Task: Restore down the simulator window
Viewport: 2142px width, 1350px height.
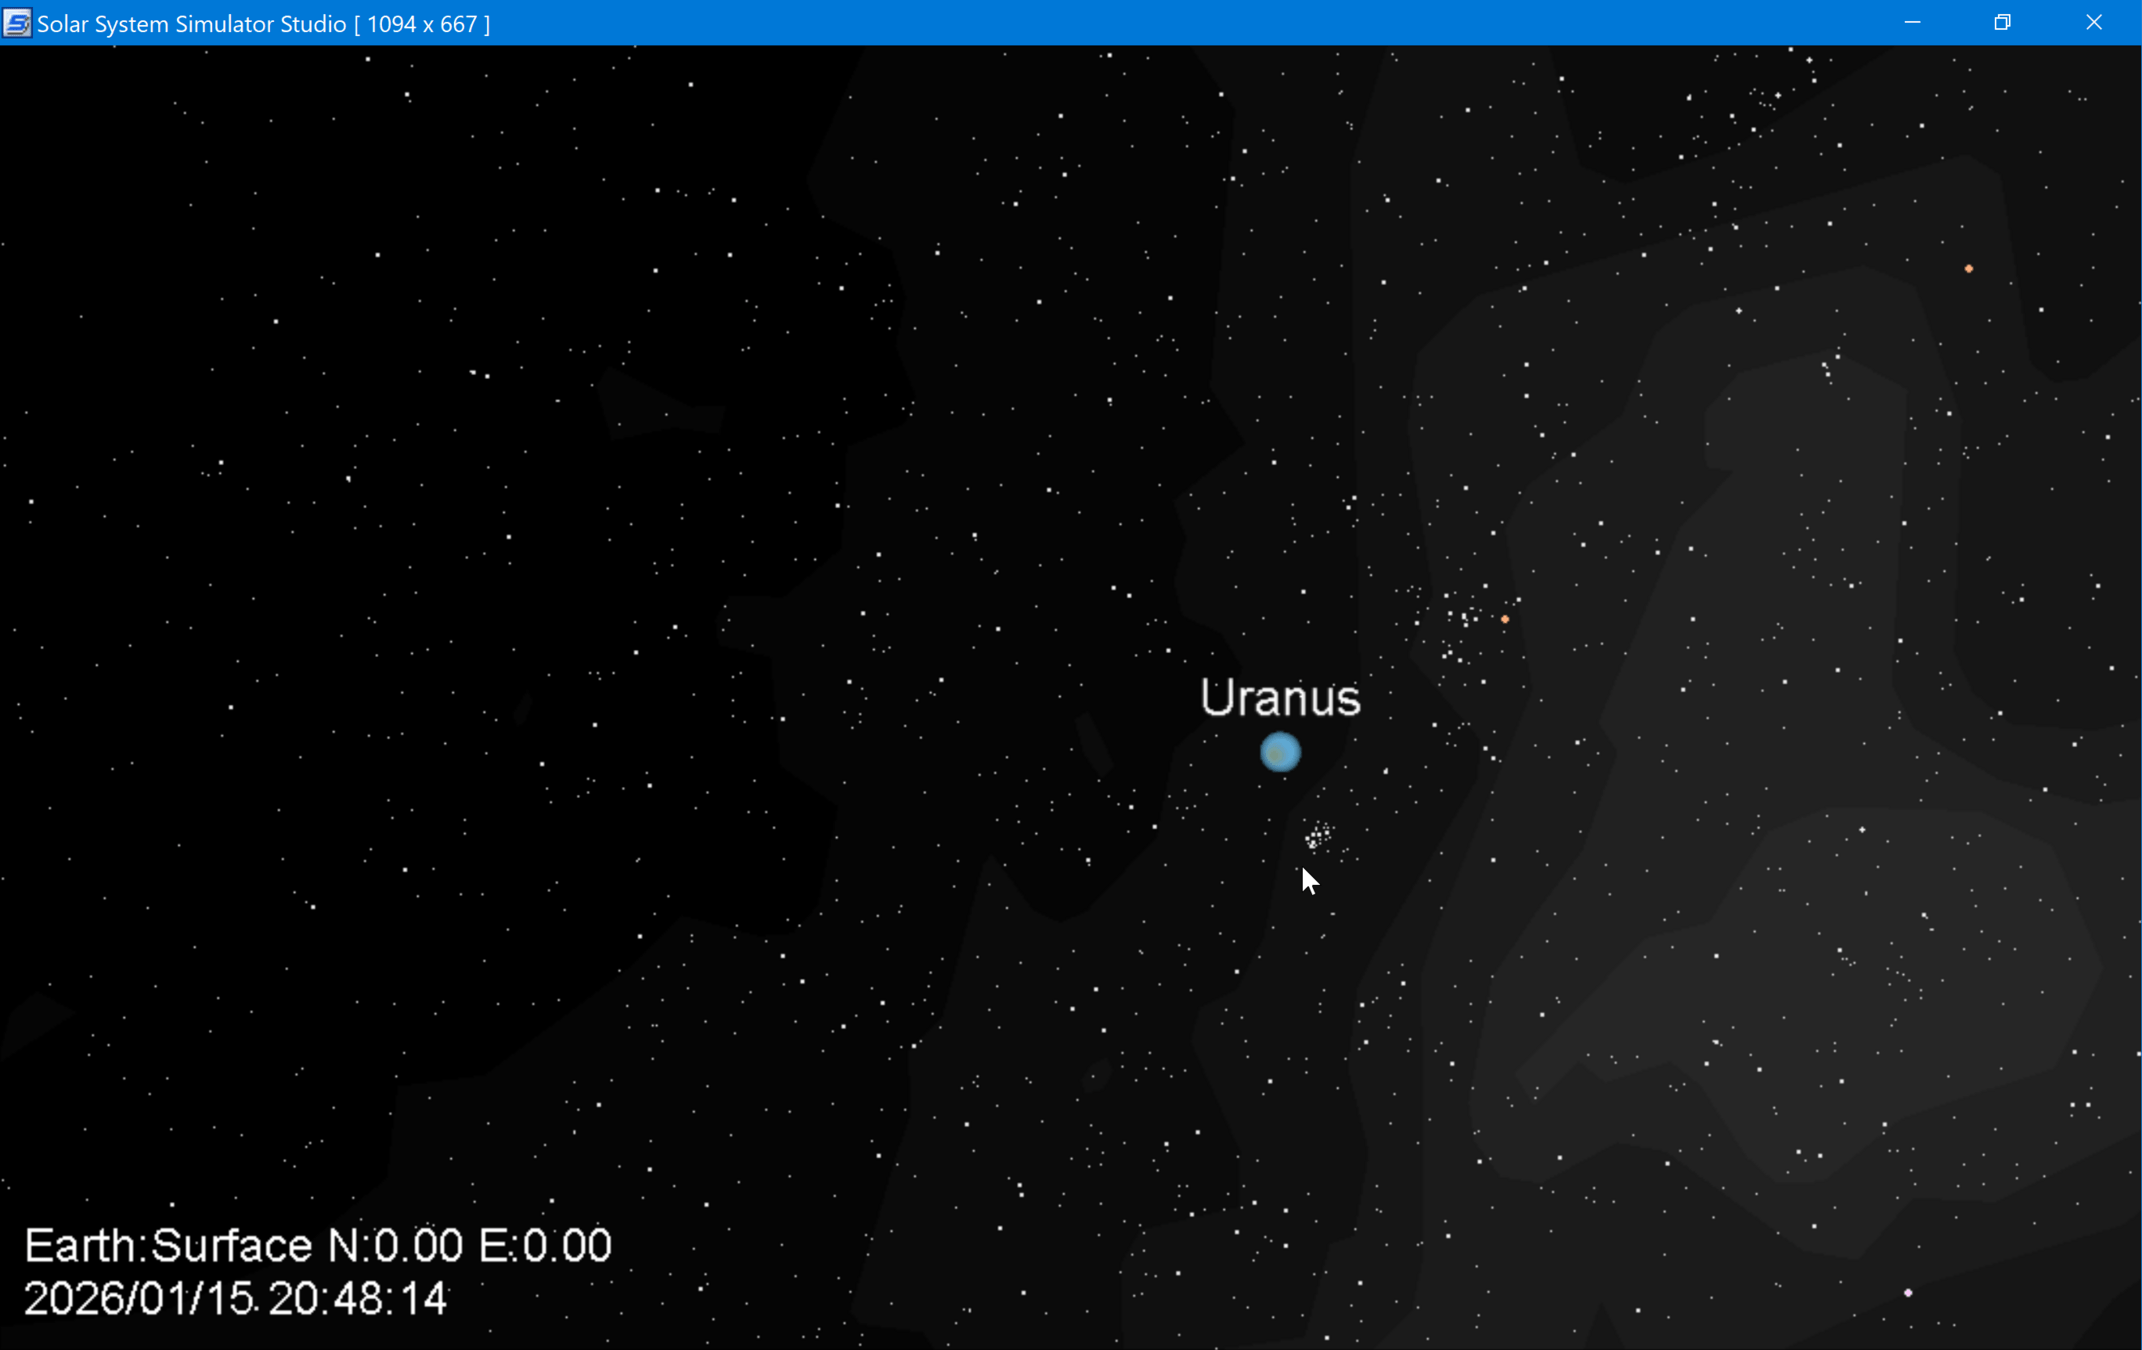Action: 2002,23
